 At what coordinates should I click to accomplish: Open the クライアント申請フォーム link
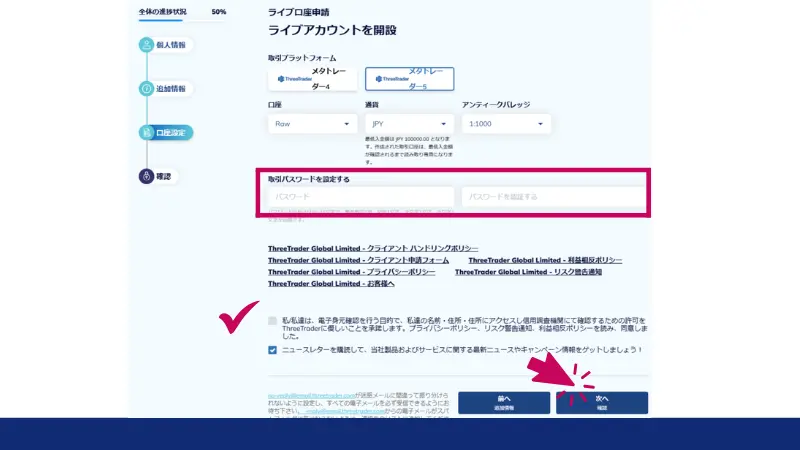pos(358,260)
